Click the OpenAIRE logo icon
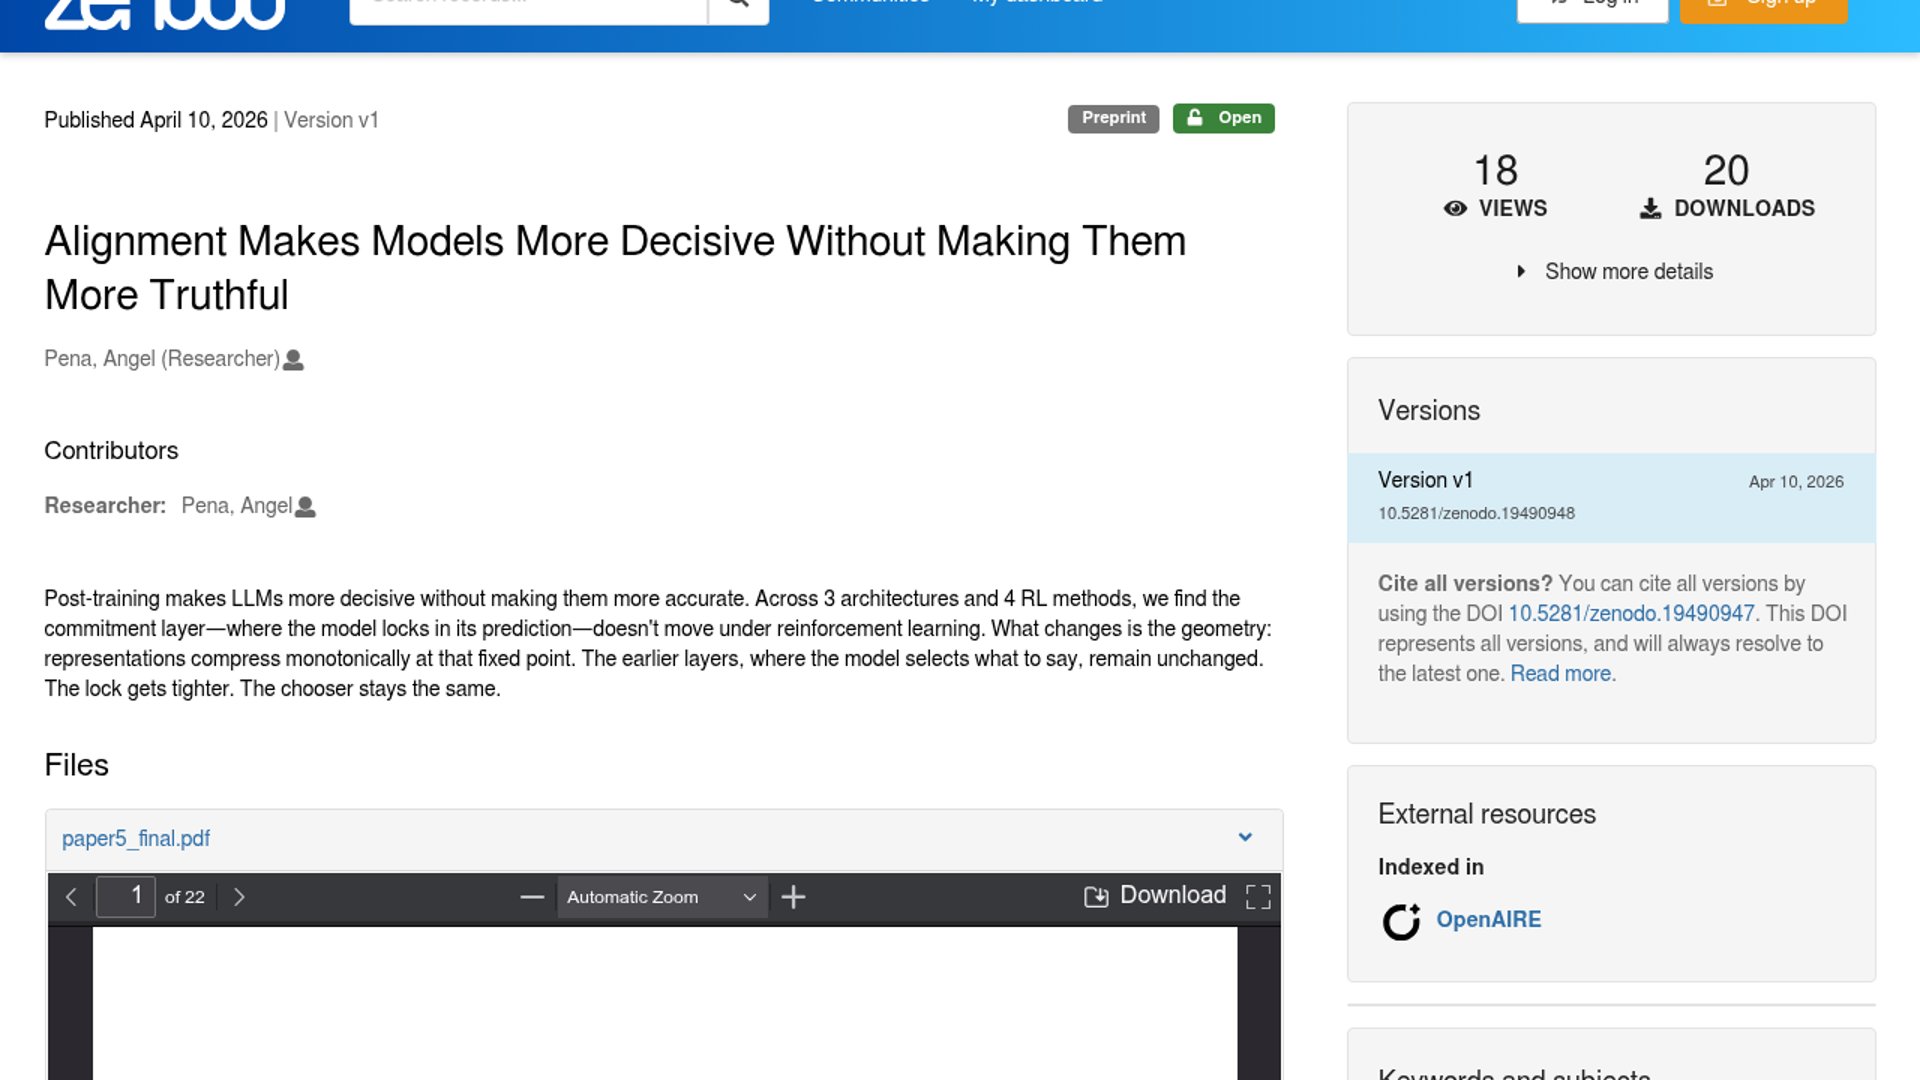1920x1080 pixels. 1401,921
